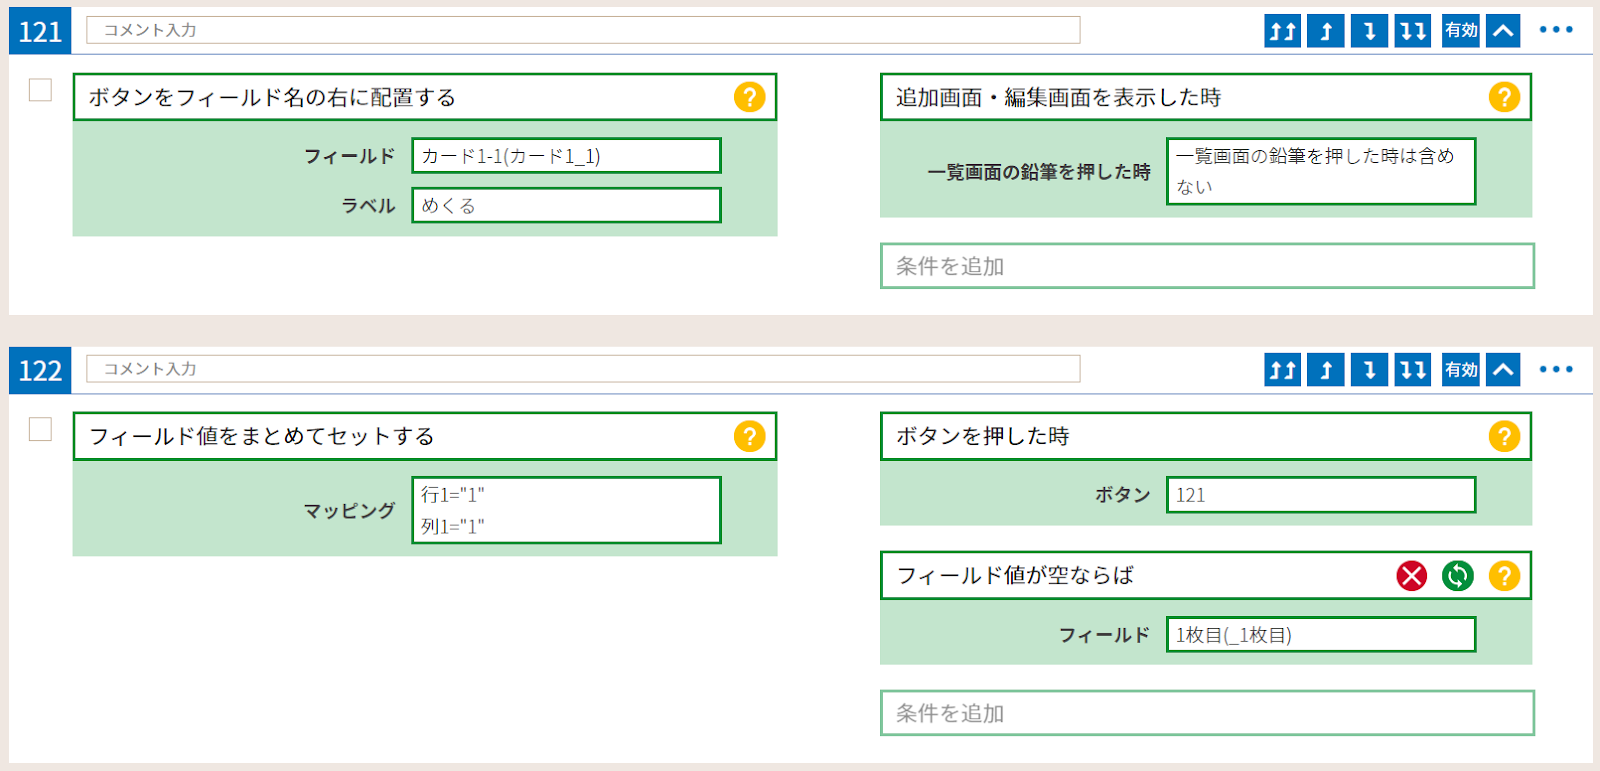Screen dimensions: 1600x771
Task: Delete the フィールド値が空ならば condition
Action: click(1411, 575)
